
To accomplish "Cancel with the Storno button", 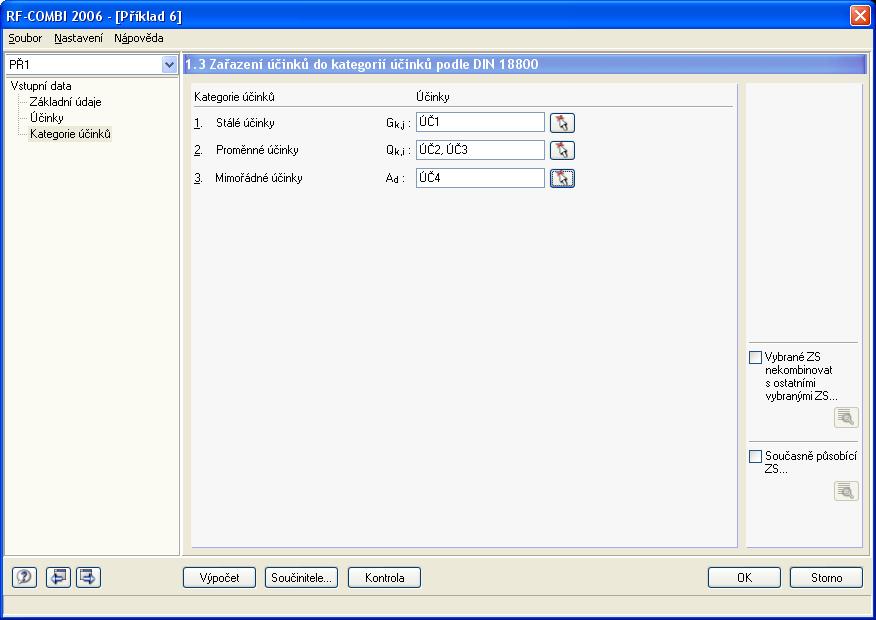I will (x=826, y=578).
